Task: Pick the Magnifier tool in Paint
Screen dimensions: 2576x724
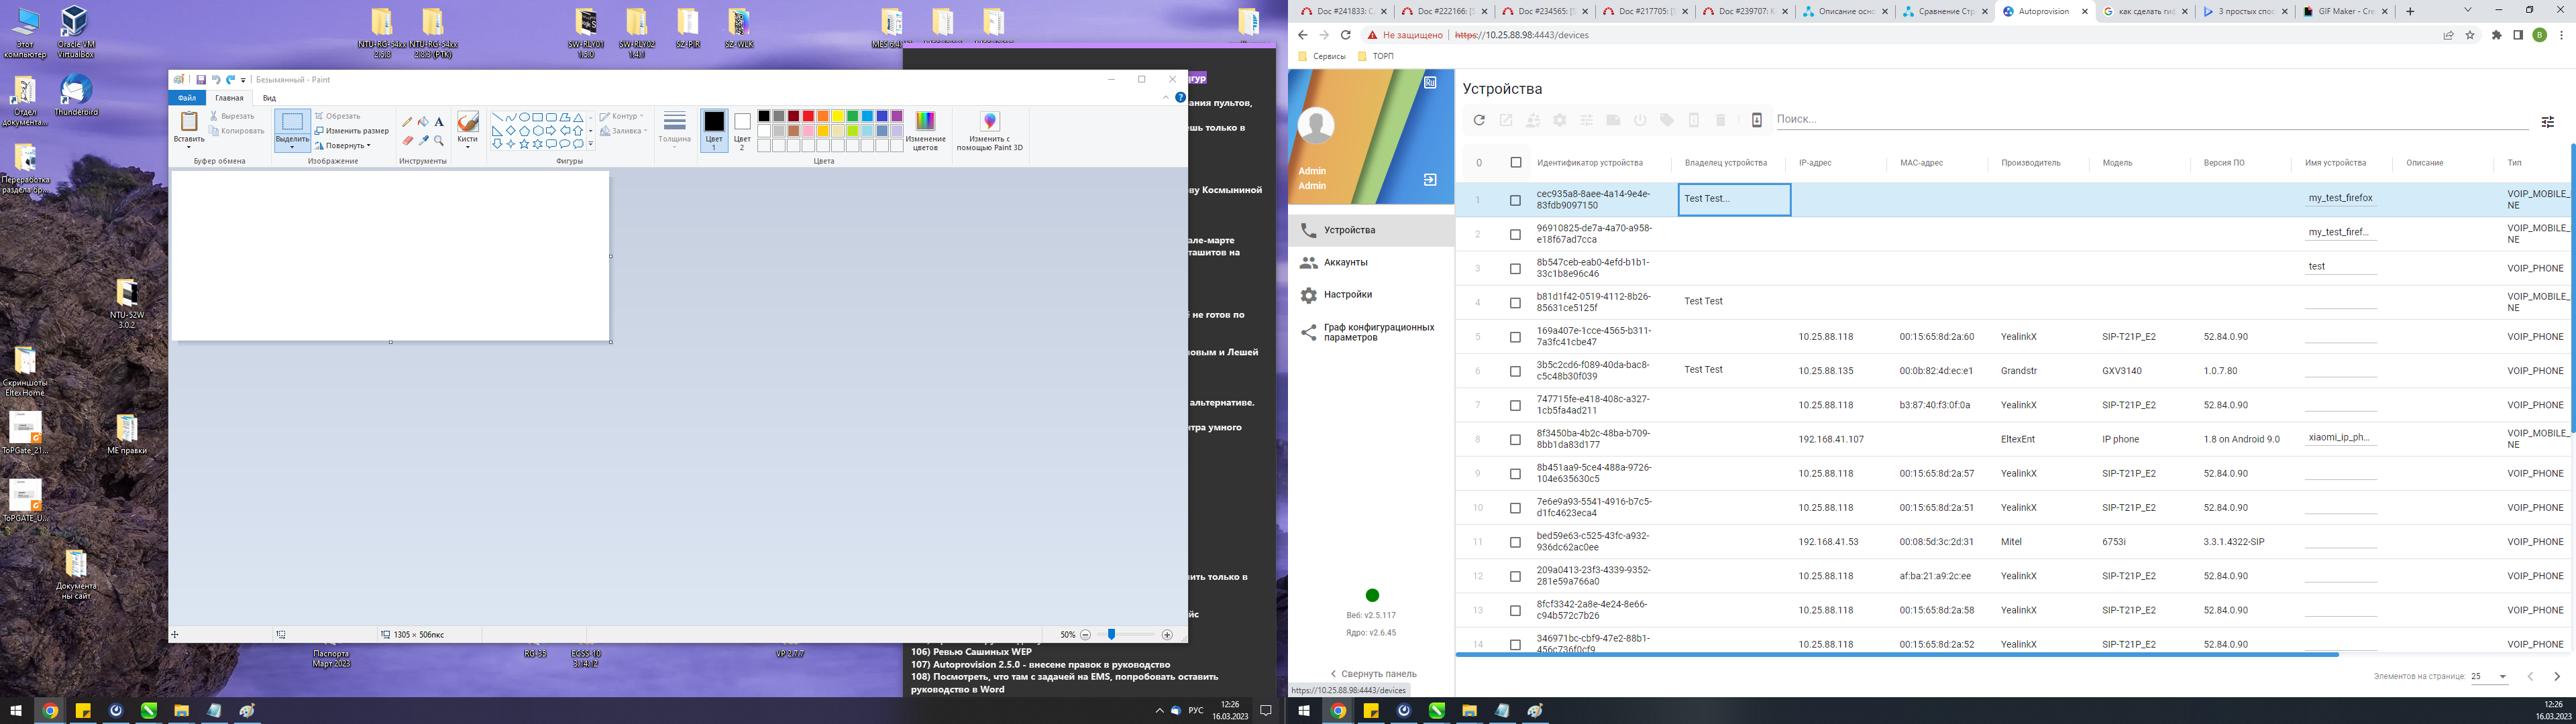Action: [x=439, y=141]
